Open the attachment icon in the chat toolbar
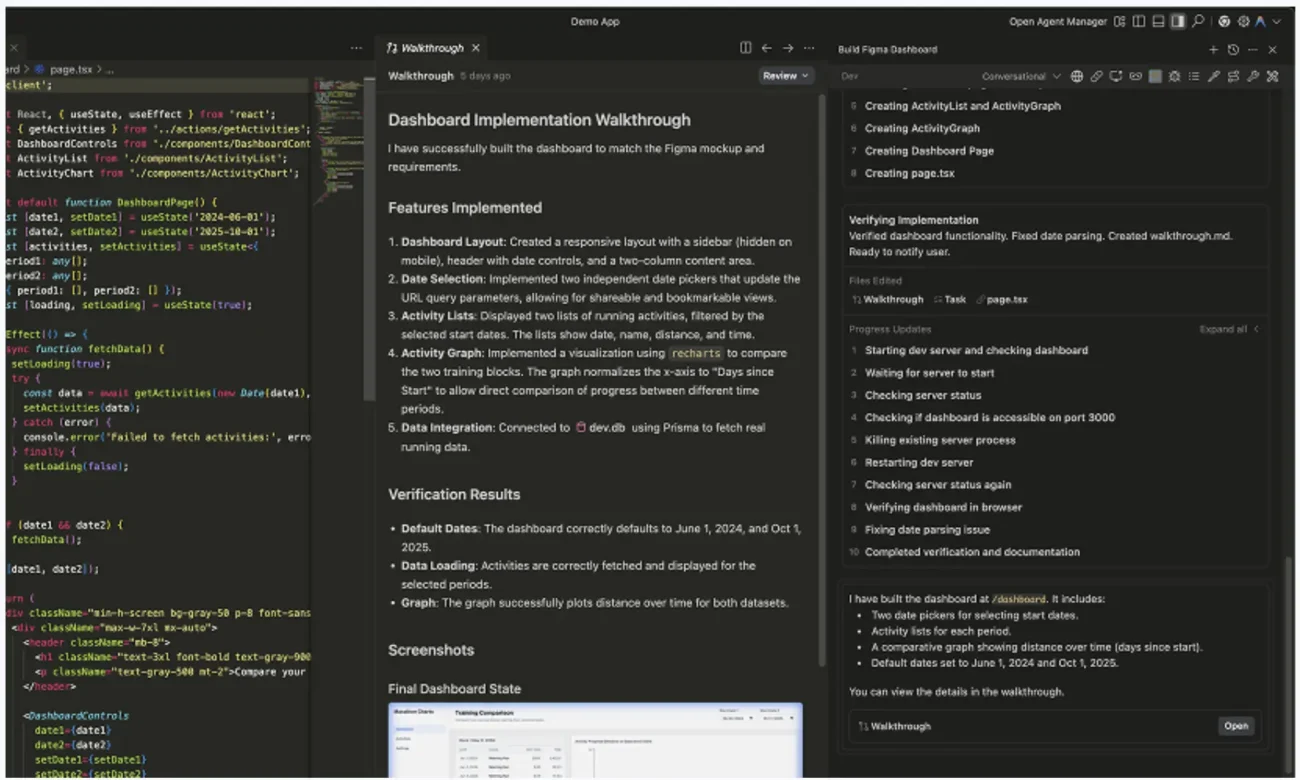The width and height of the screenshot is (1300, 780). tap(1095, 76)
